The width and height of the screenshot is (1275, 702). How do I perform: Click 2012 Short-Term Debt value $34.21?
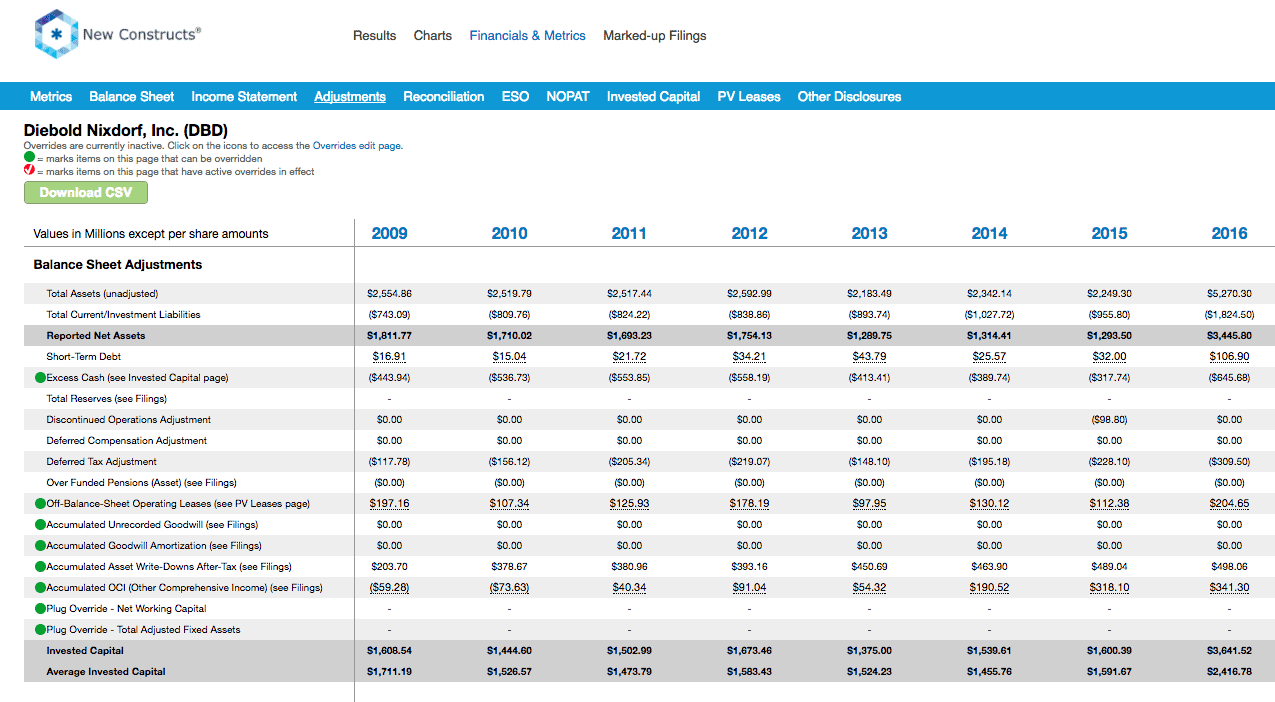750,357
